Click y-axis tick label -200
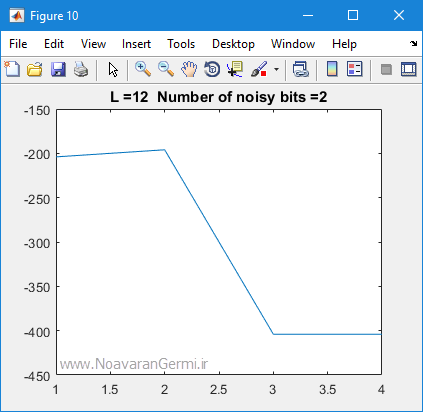Image resolution: width=423 pixels, height=412 pixels. click(x=37, y=155)
